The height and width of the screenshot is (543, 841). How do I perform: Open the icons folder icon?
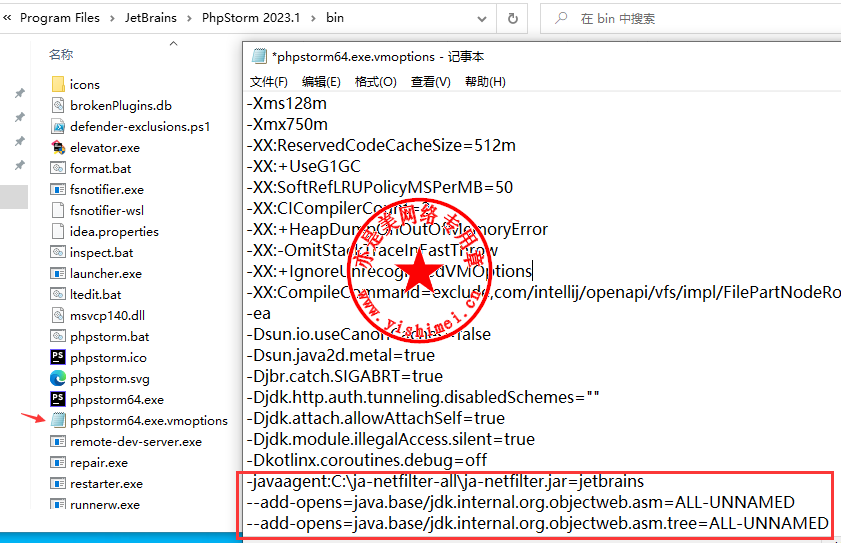point(58,84)
